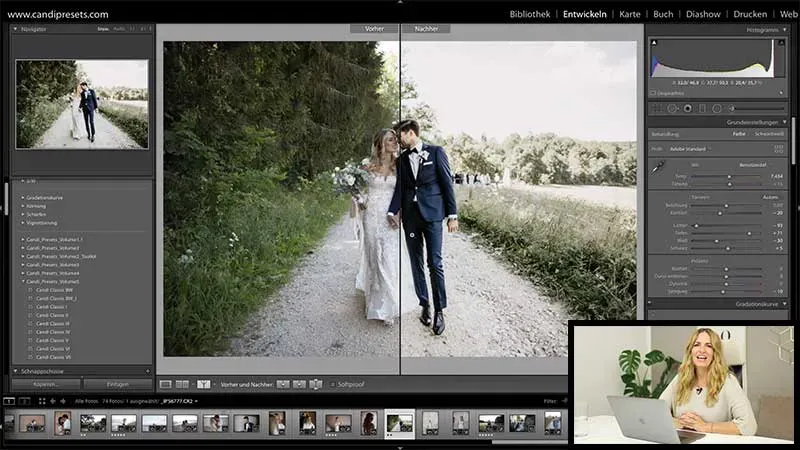Screen dimensions: 800x450
Task: Select Schwarzweiß treatment option
Action: click(769, 133)
